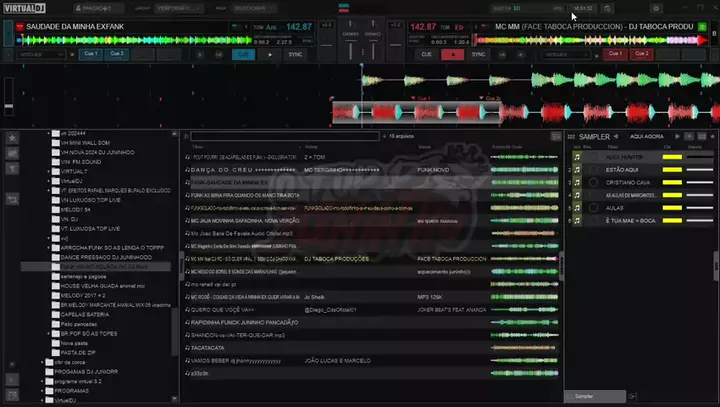Expand the ARROCHA FUNK SO AS LENDA folder
720x407 pixels.
point(48,248)
